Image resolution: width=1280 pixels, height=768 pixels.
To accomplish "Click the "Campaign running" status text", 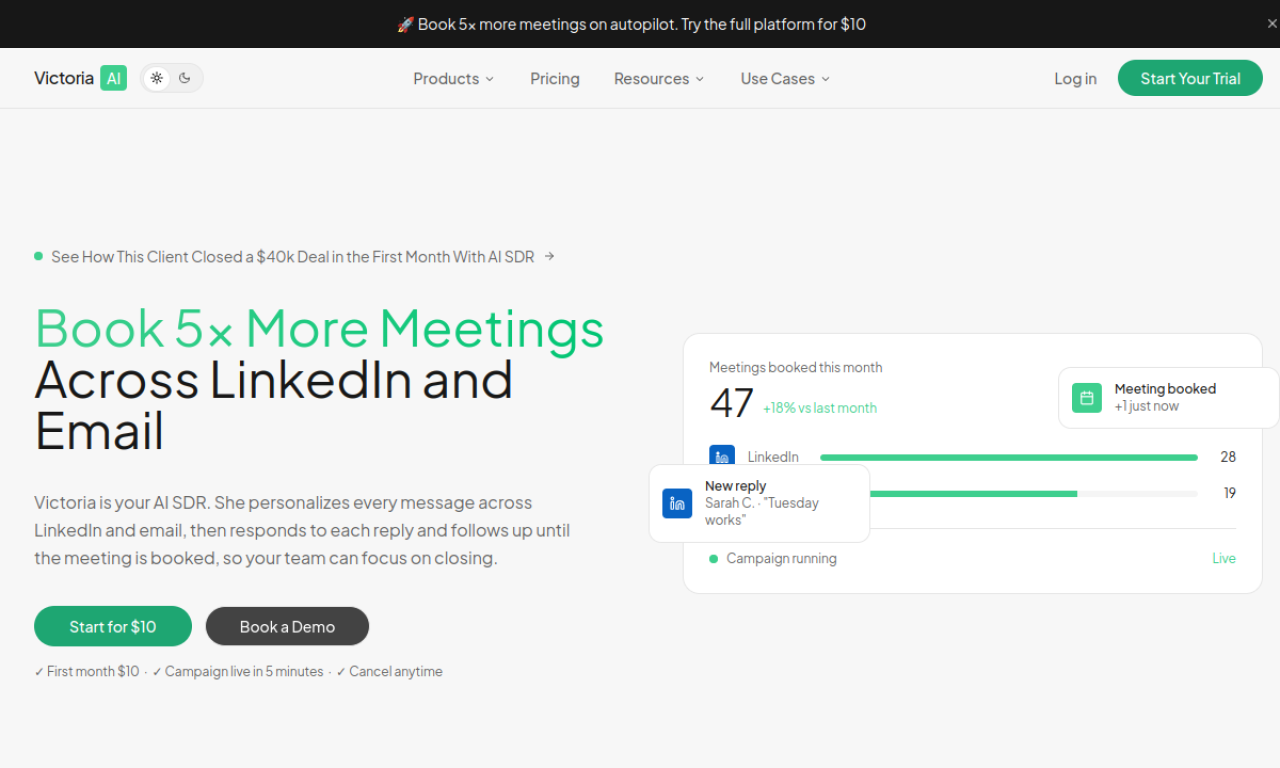I will point(782,559).
